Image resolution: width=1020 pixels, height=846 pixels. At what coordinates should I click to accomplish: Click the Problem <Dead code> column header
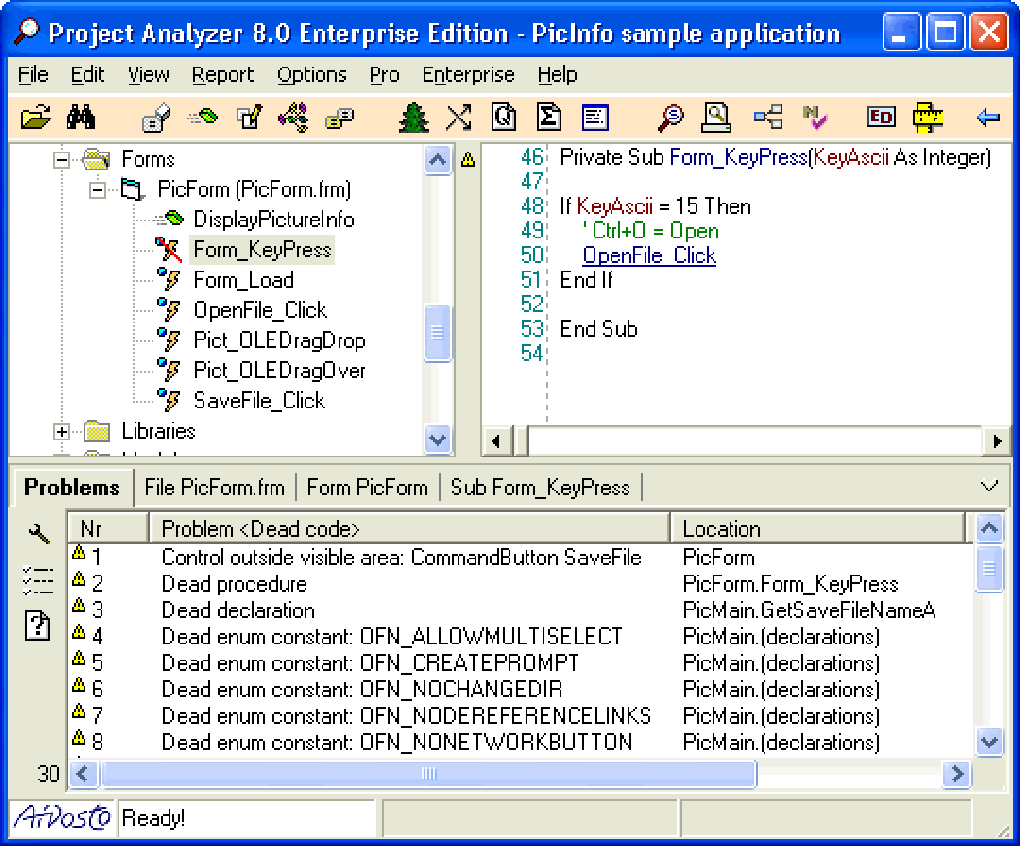pyautogui.click(x=410, y=529)
